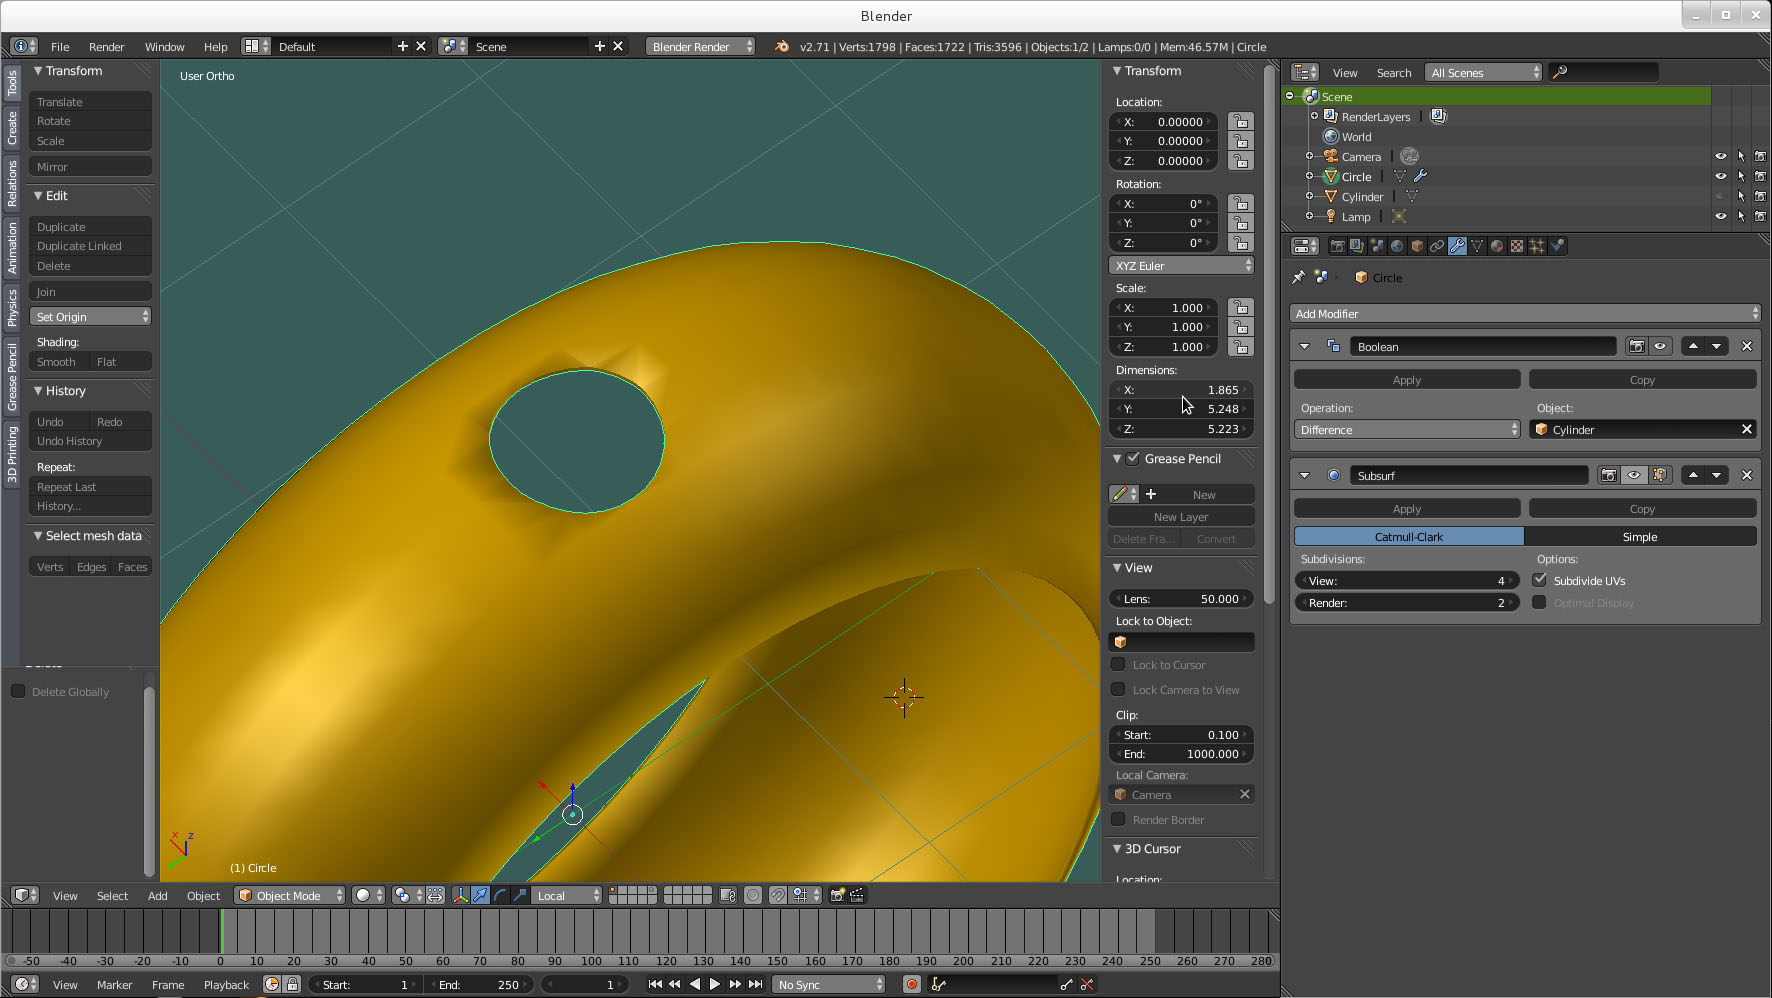Screen dimensions: 1772x998
Task: Open the XYZ Euler rotation mode dropdown
Action: [1182, 265]
